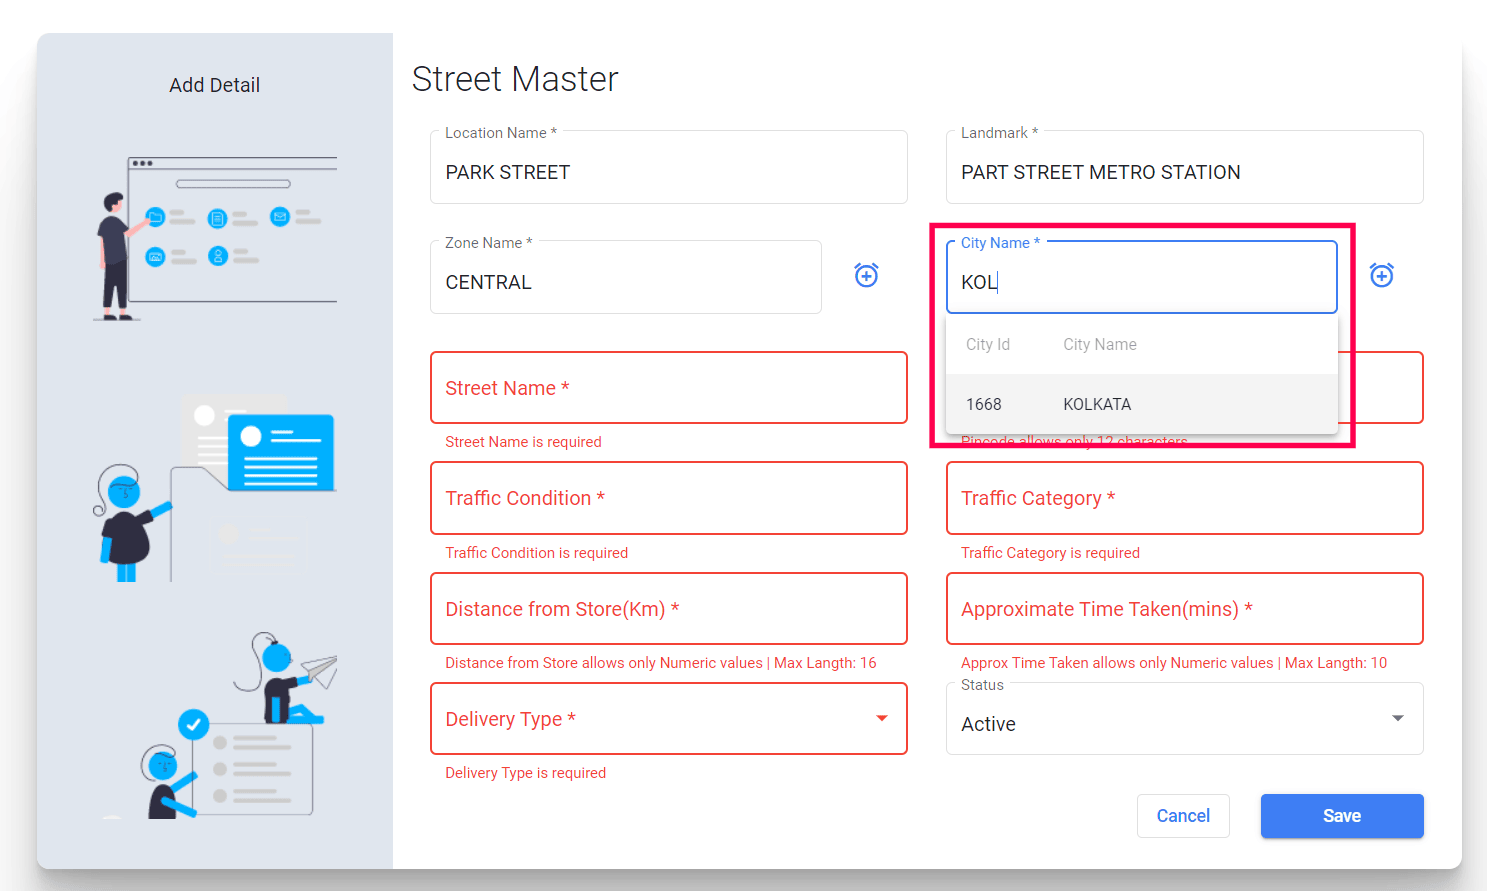Click Distance from Store(Km) field
The height and width of the screenshot is (891, 1487).
pos(668,609)
